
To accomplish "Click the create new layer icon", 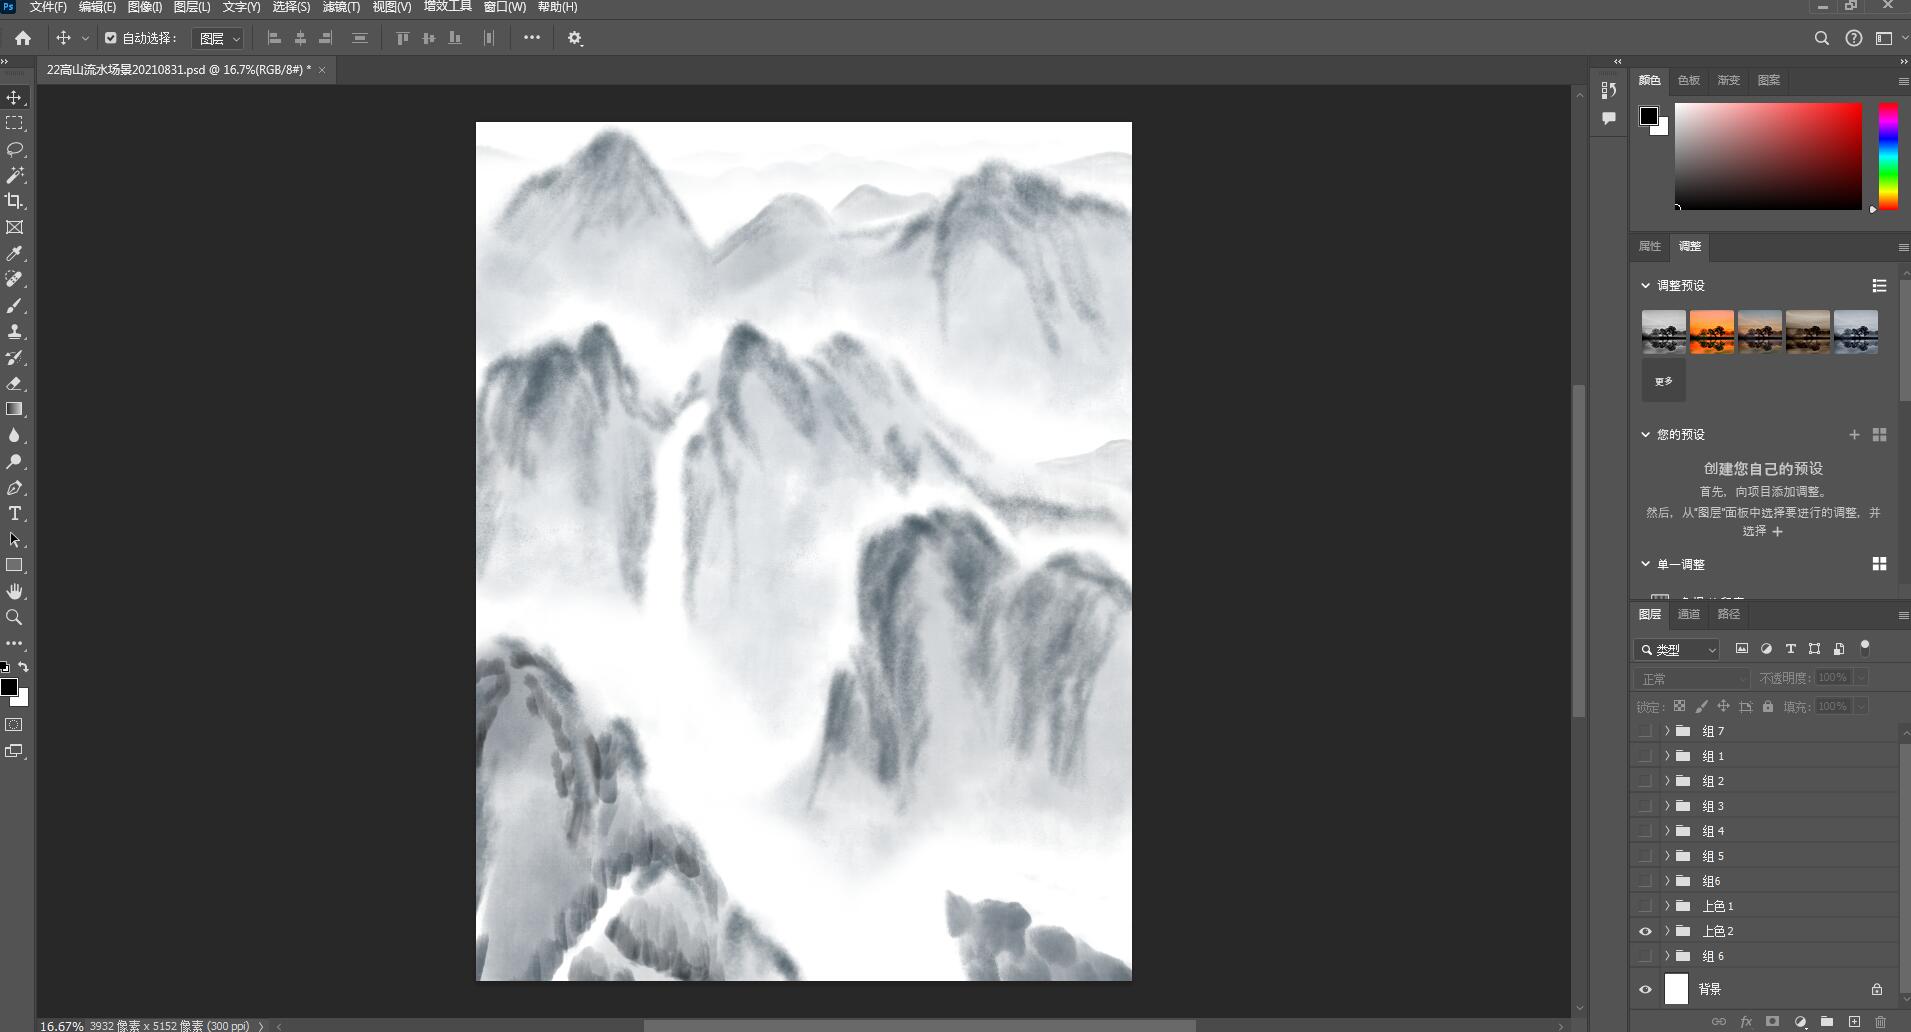I will tap(1854, 1022).
